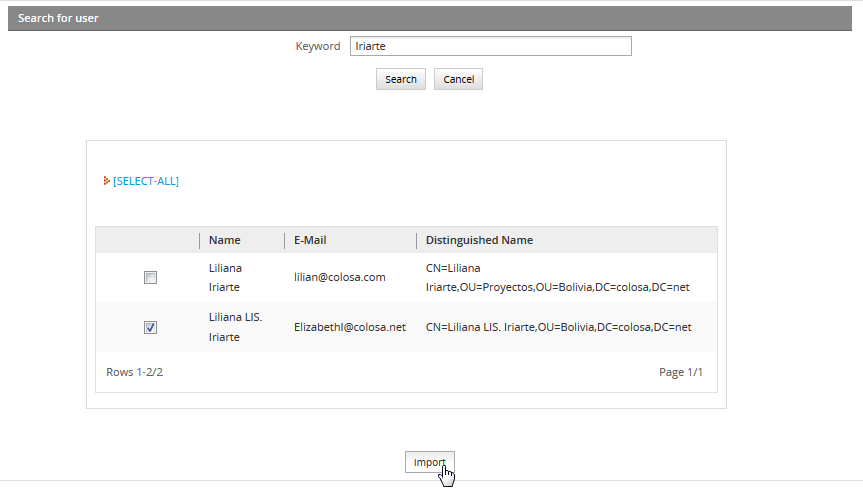Click the Search button
The width and height of the screenshot is (863, 495).
tap(401, 79)
